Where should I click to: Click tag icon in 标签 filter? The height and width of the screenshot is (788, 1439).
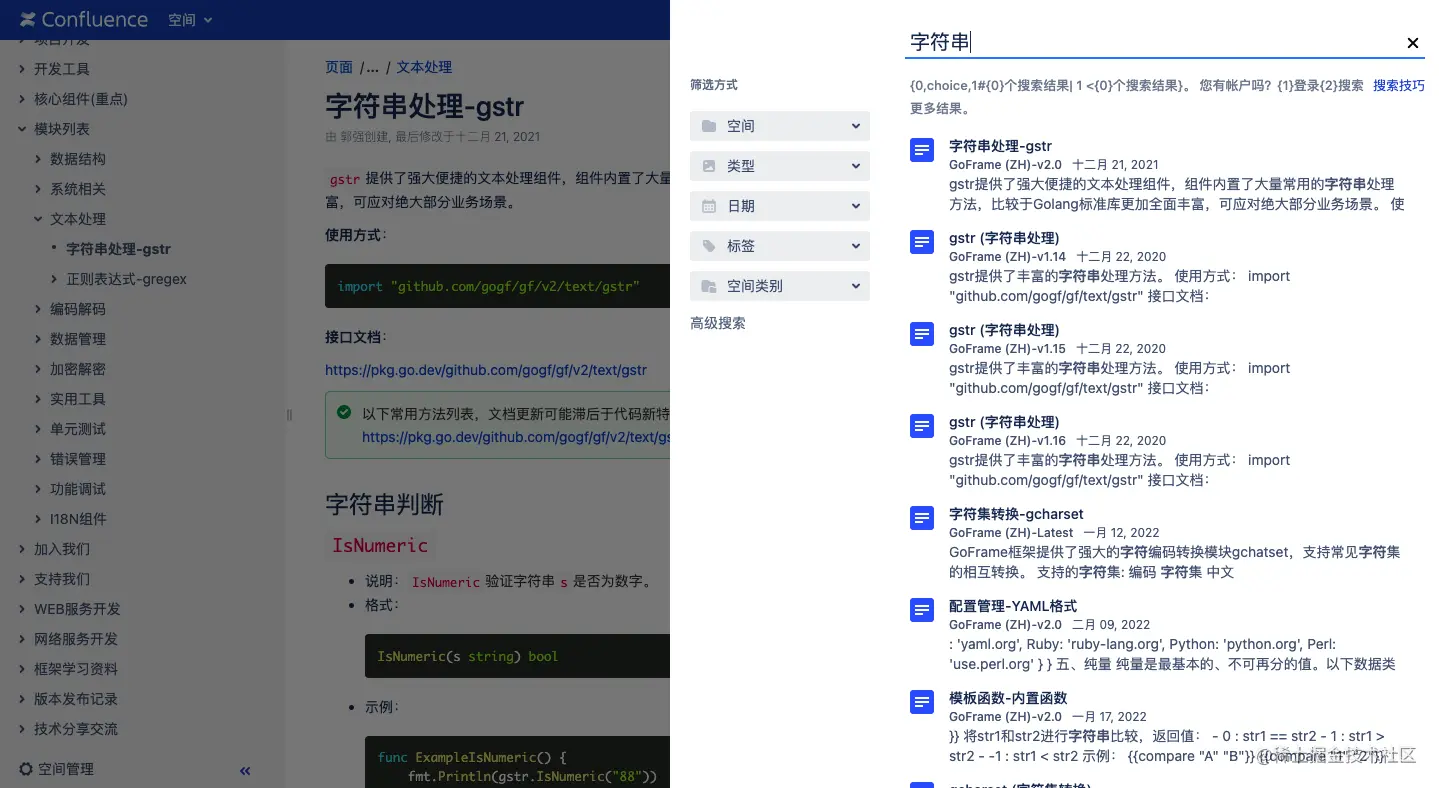[x=709, y=246]
